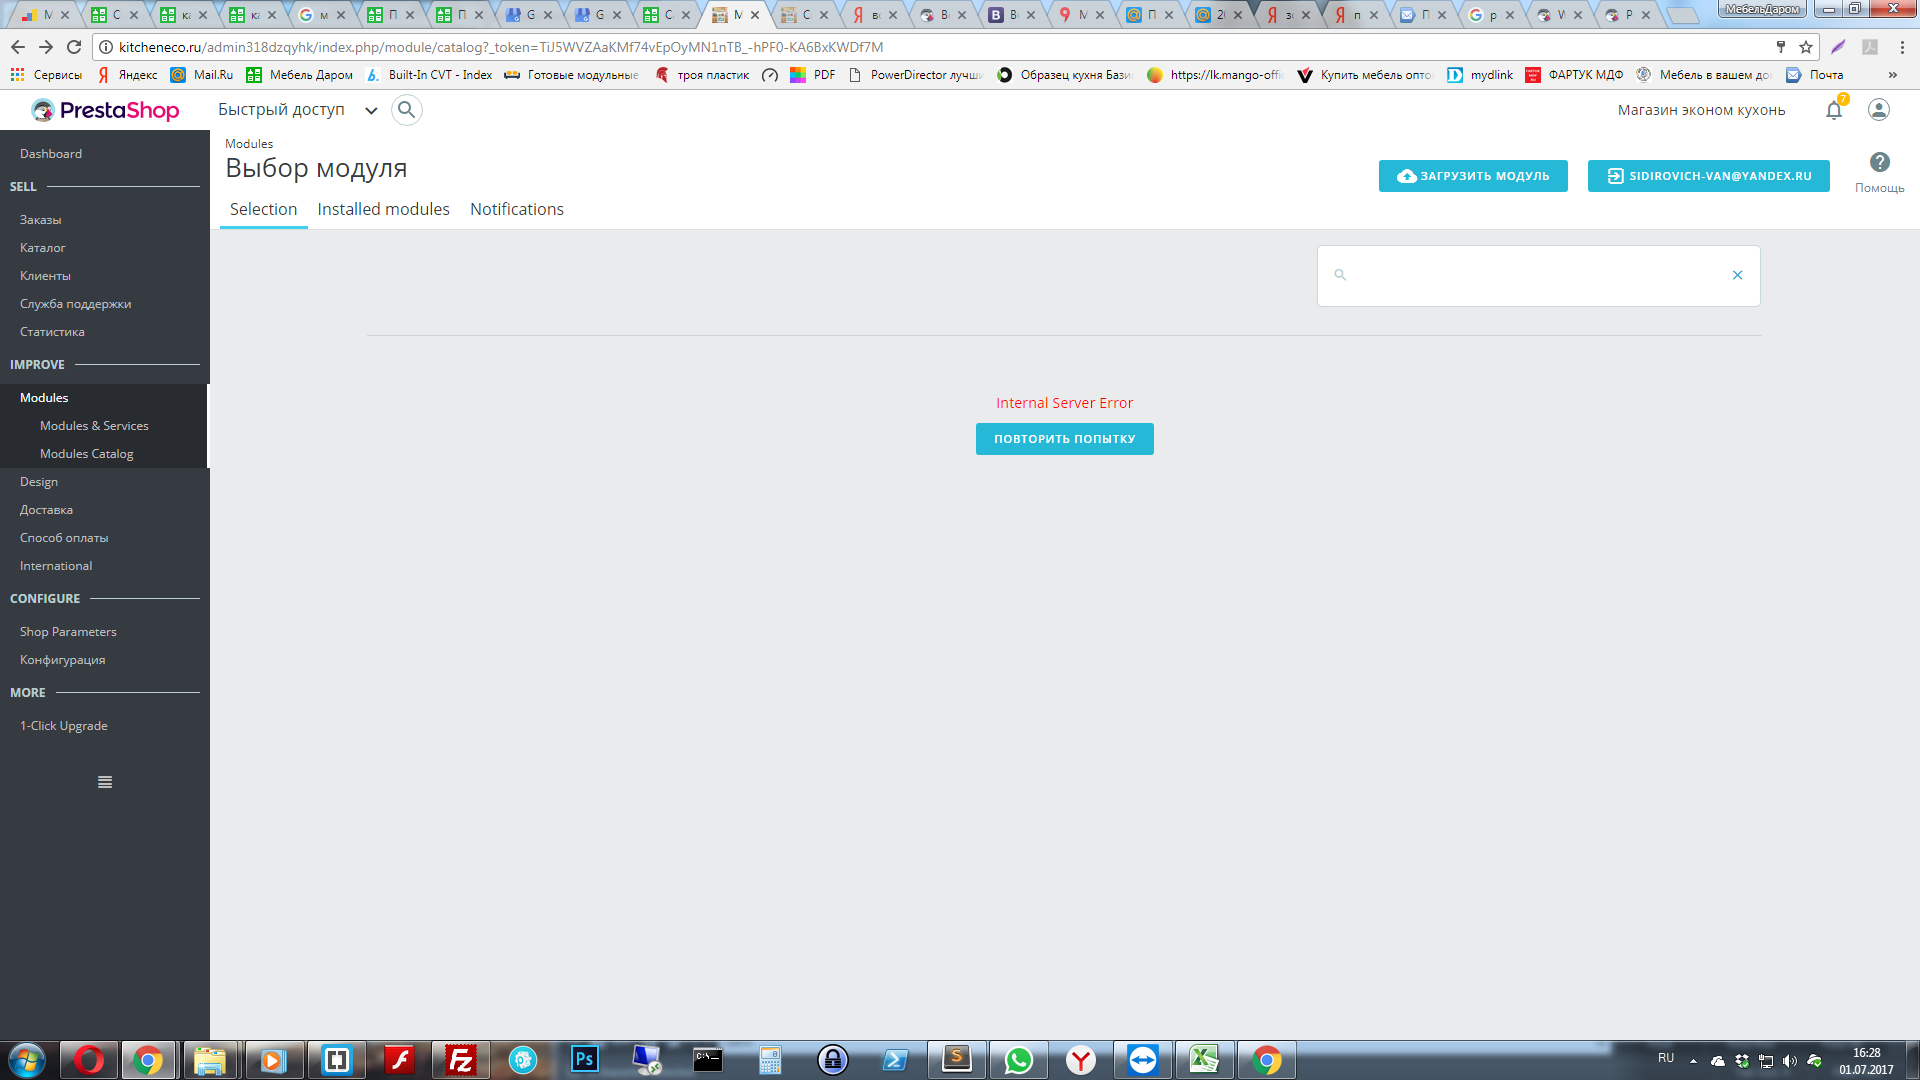This screenshot has width=1920, height=1080.
Task: Expand the bookmarks overflow chevron
Action: coord(1892,75)
